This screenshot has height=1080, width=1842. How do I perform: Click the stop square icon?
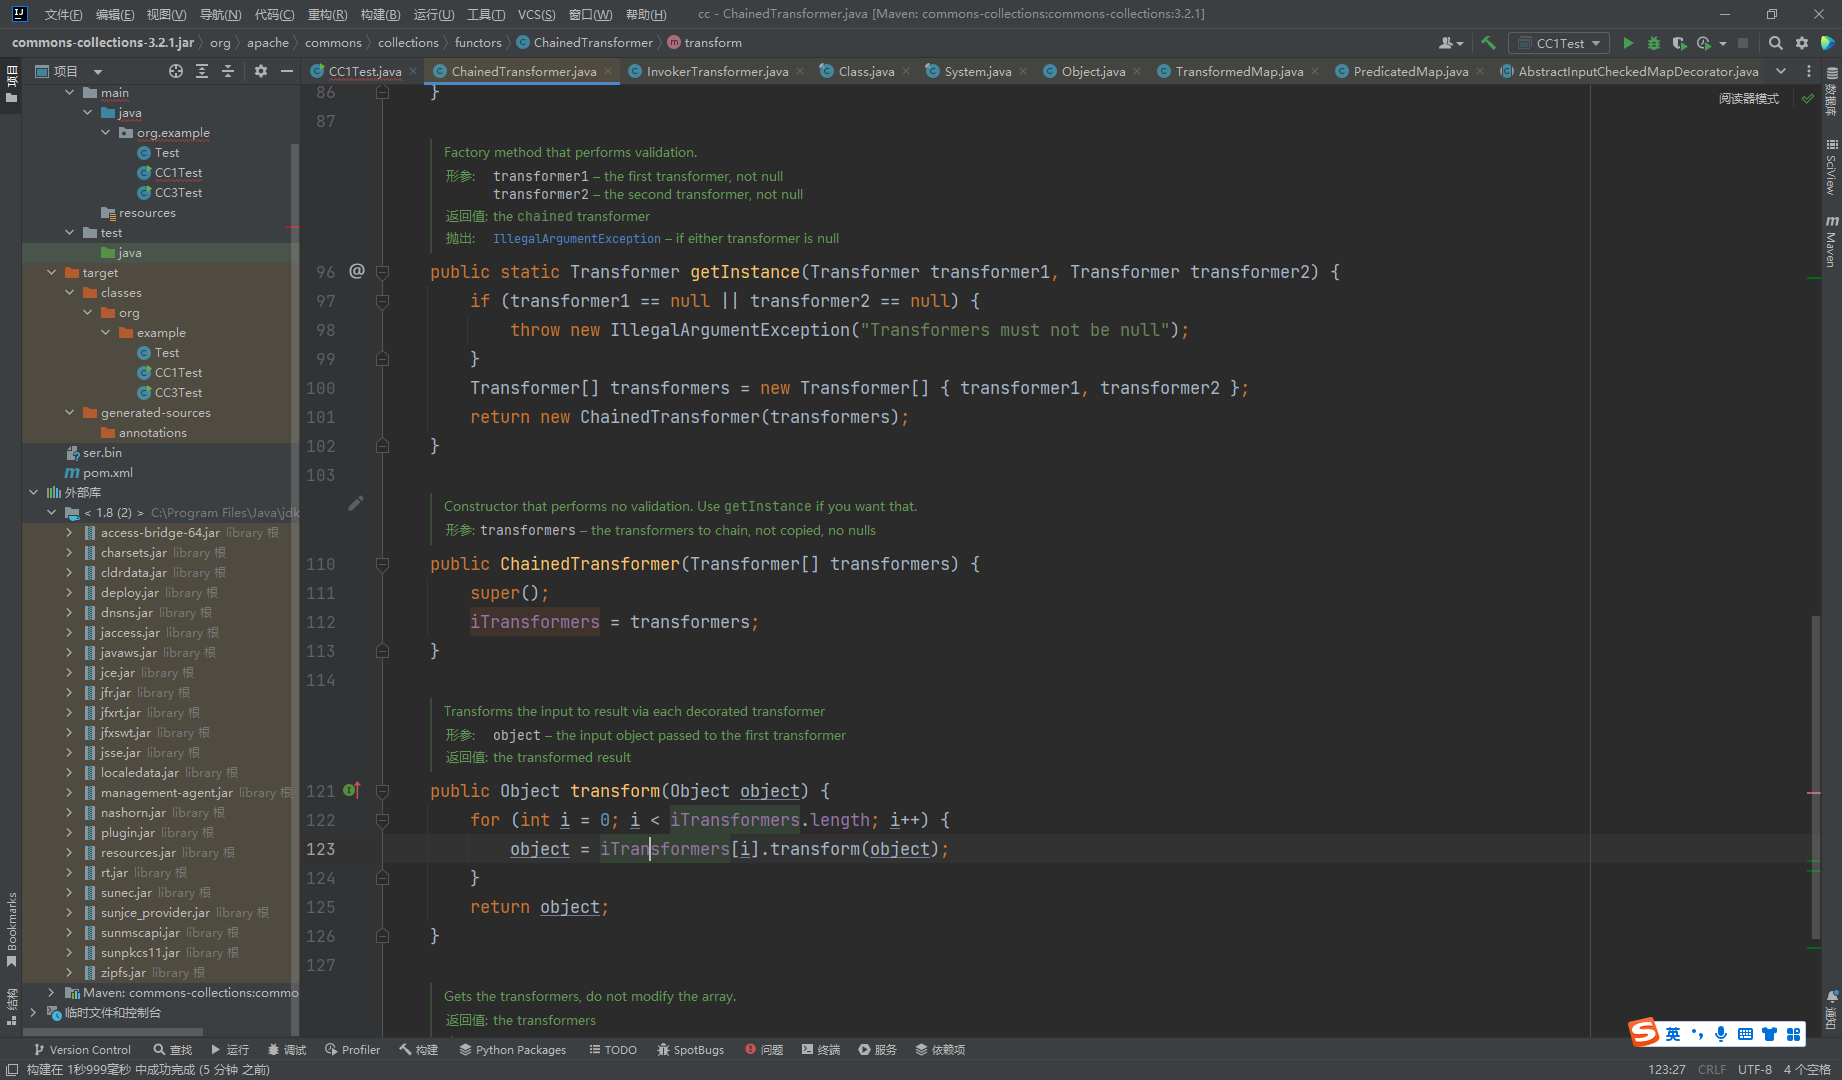point(1743,43)
